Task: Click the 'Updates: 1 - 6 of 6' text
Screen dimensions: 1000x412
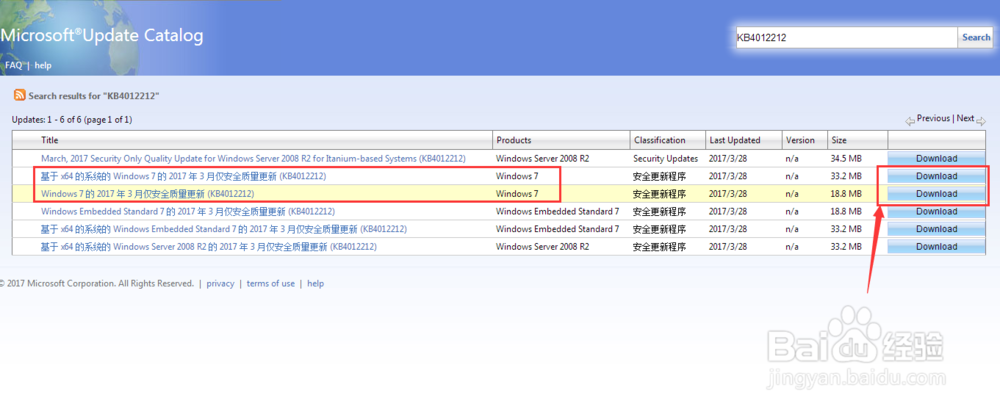Action: point(72,119)
